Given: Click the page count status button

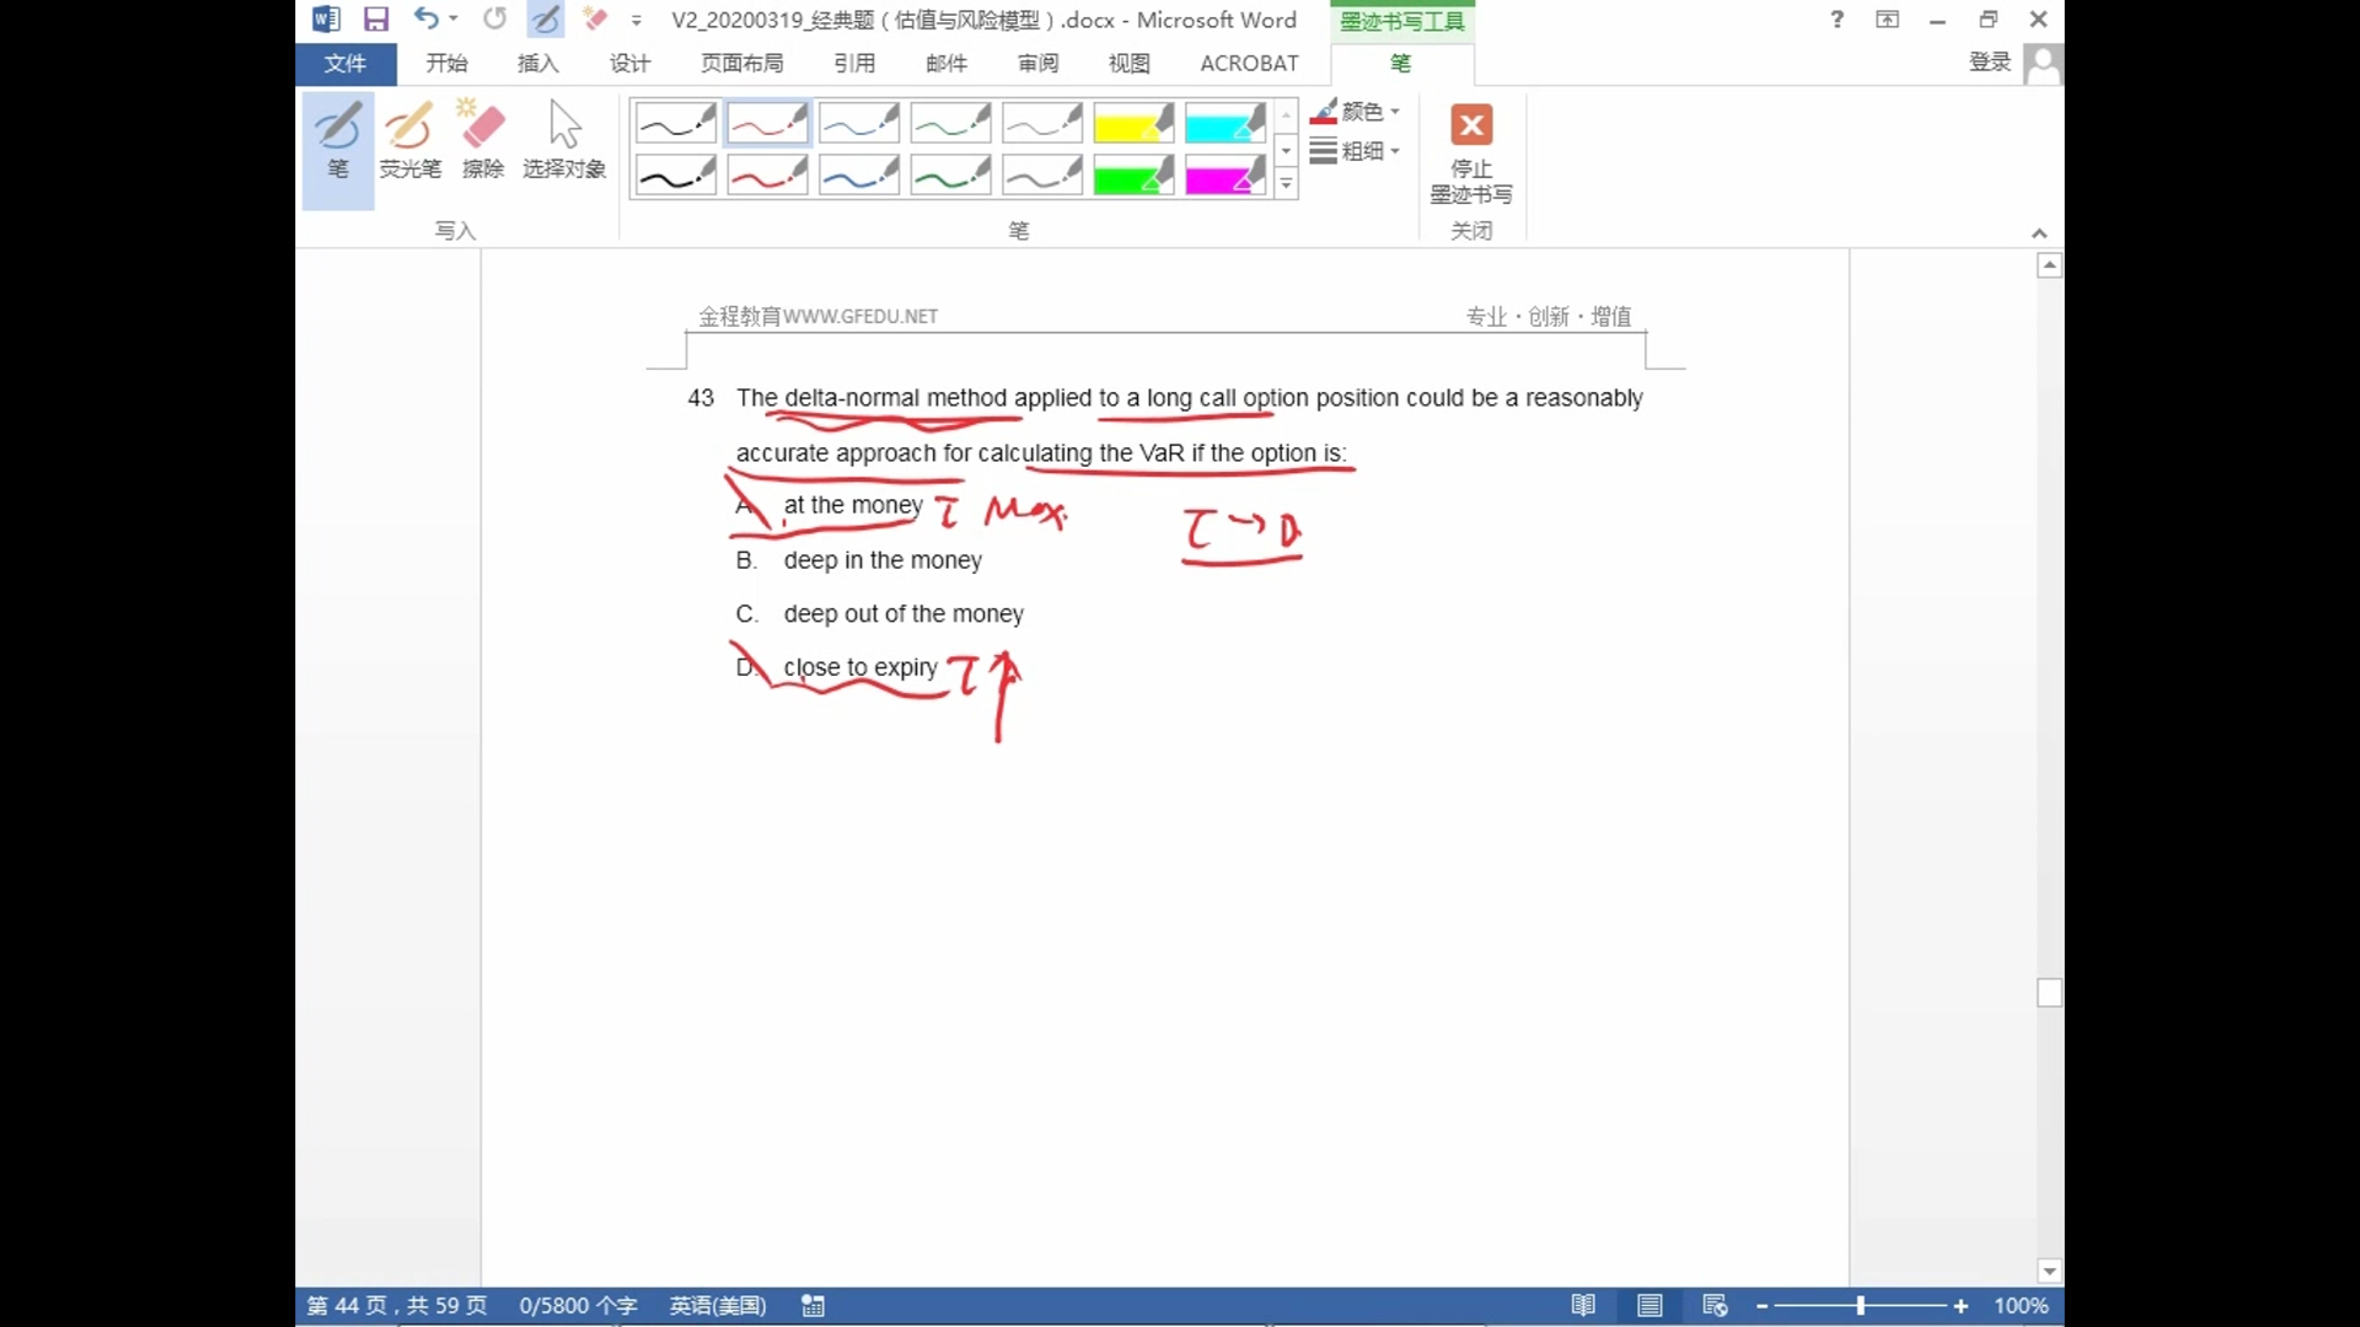Looking at the screenshot, I should (397, 1305).
